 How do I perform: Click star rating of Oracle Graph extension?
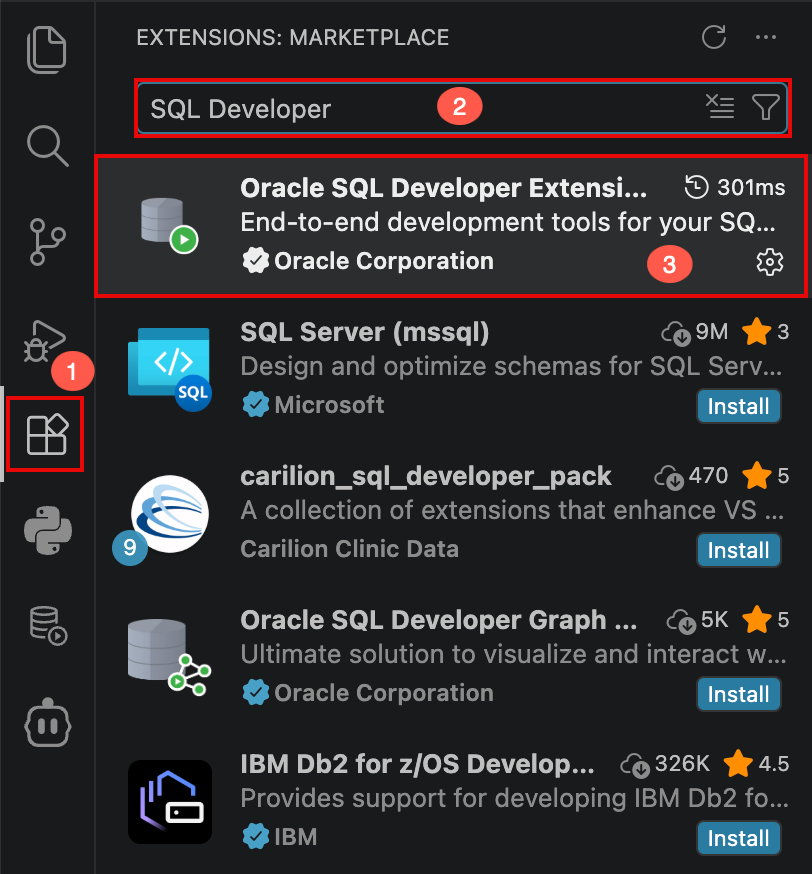click(766, 620)
